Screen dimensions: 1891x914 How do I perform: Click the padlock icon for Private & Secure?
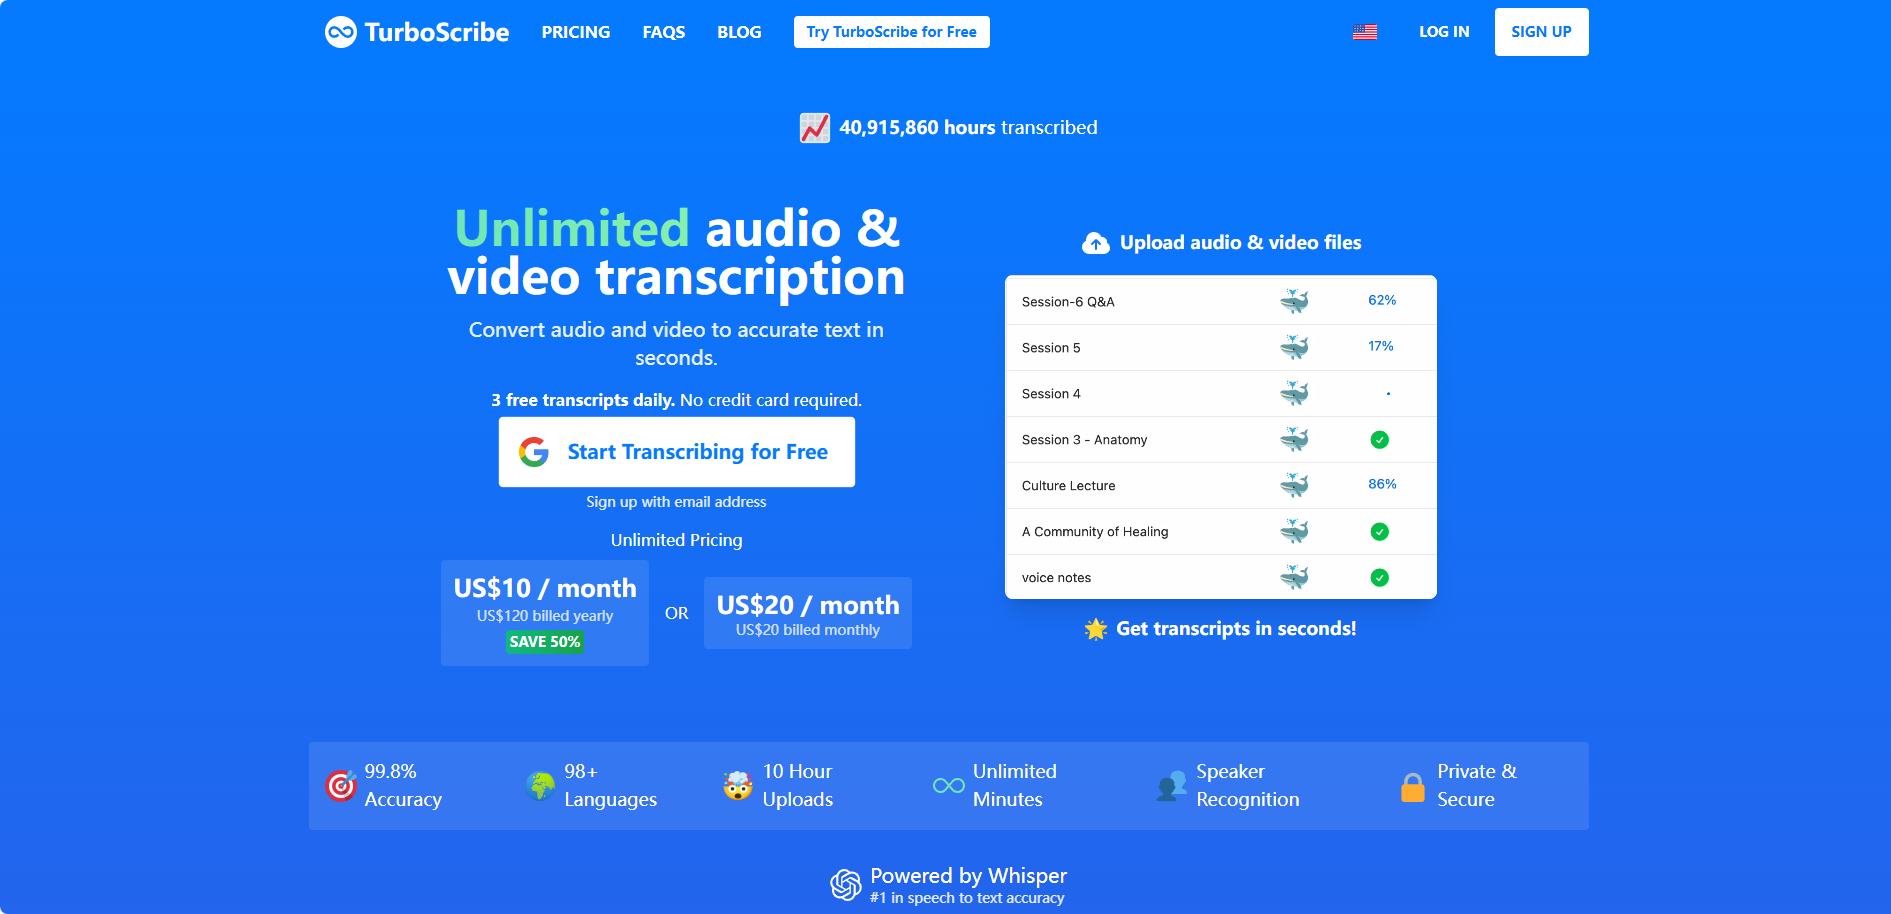click(1413, 787)
